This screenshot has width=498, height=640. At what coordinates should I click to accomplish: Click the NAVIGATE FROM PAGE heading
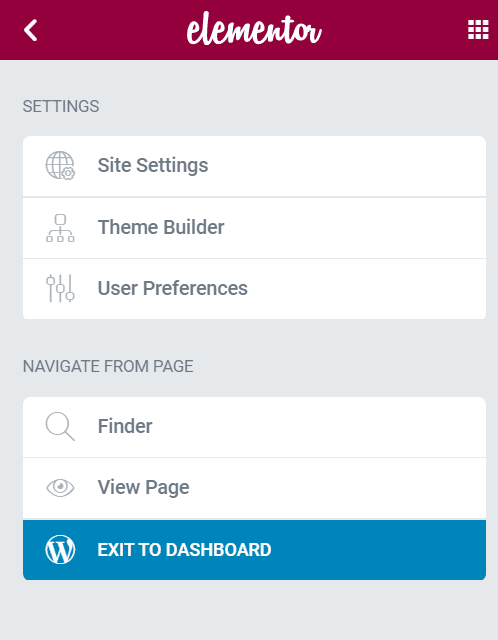click(108, 367)
